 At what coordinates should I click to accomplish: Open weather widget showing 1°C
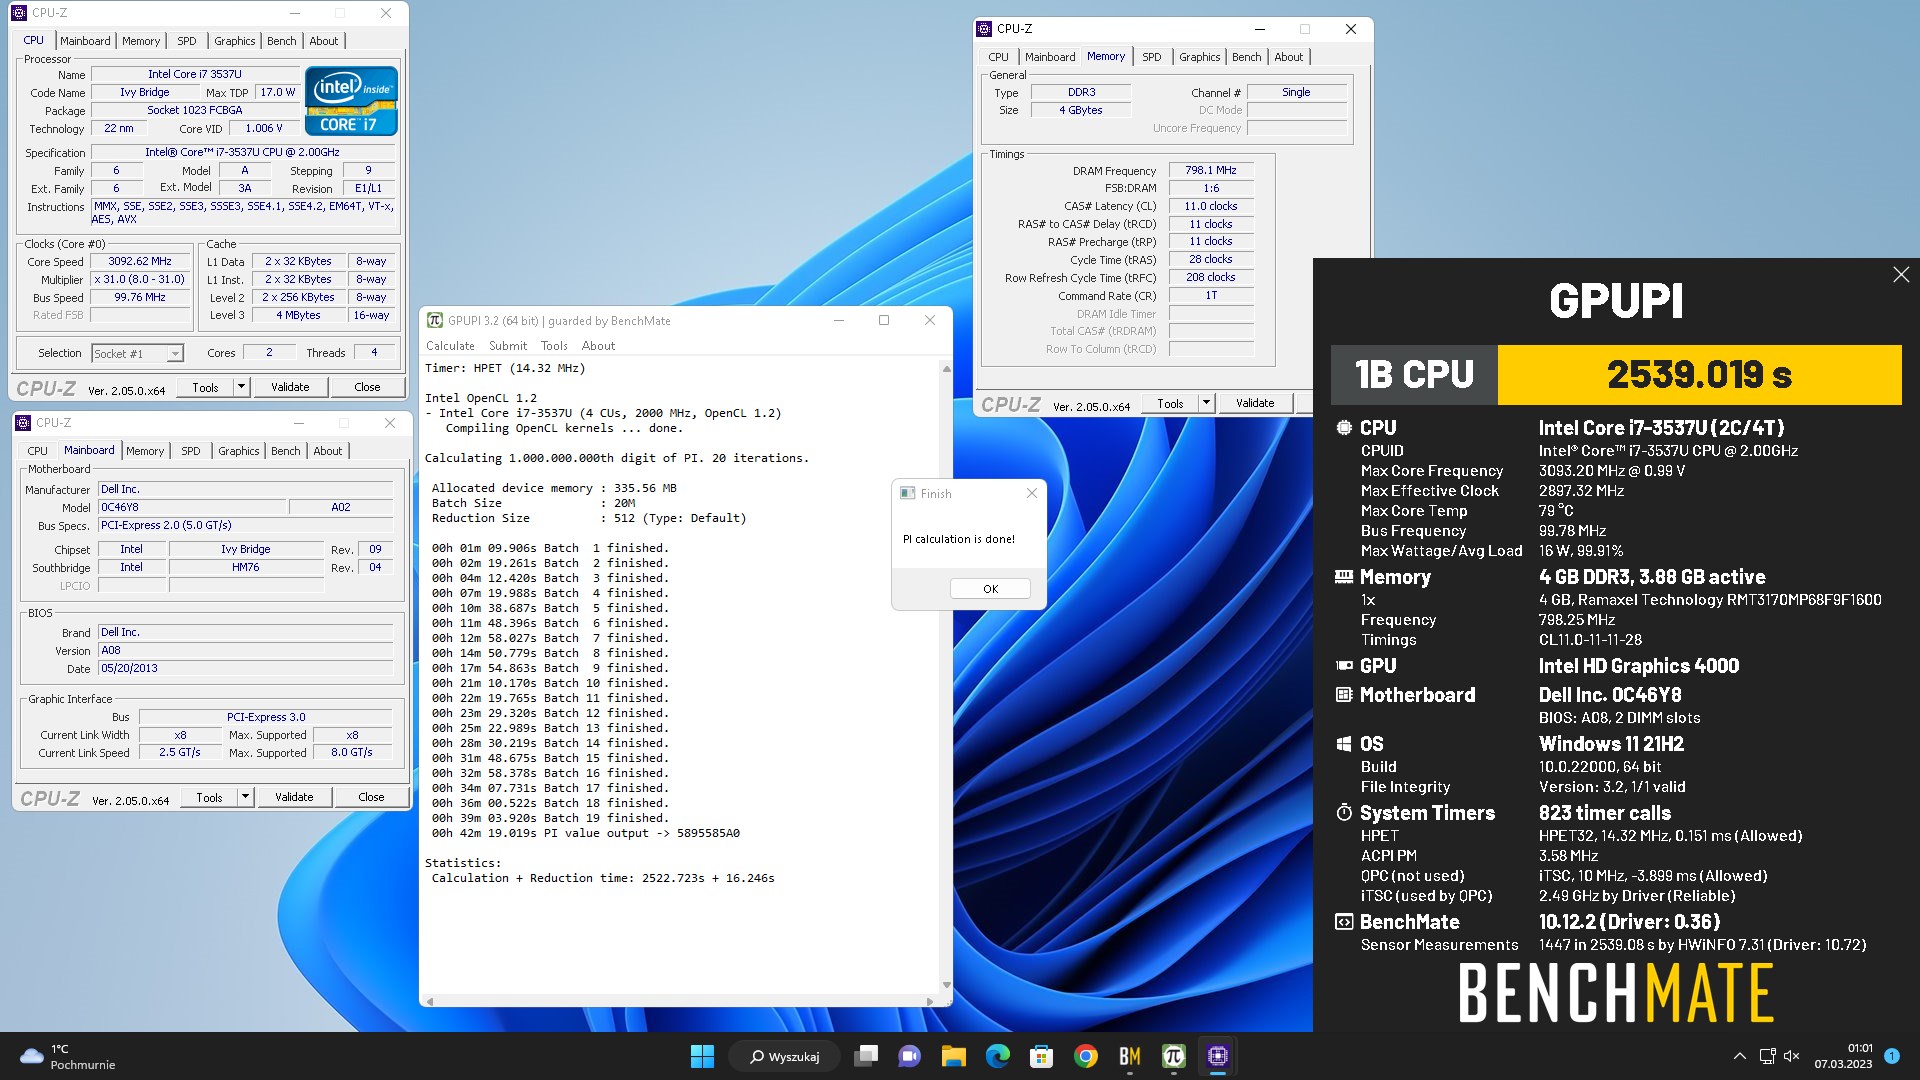pos(68,1056)
